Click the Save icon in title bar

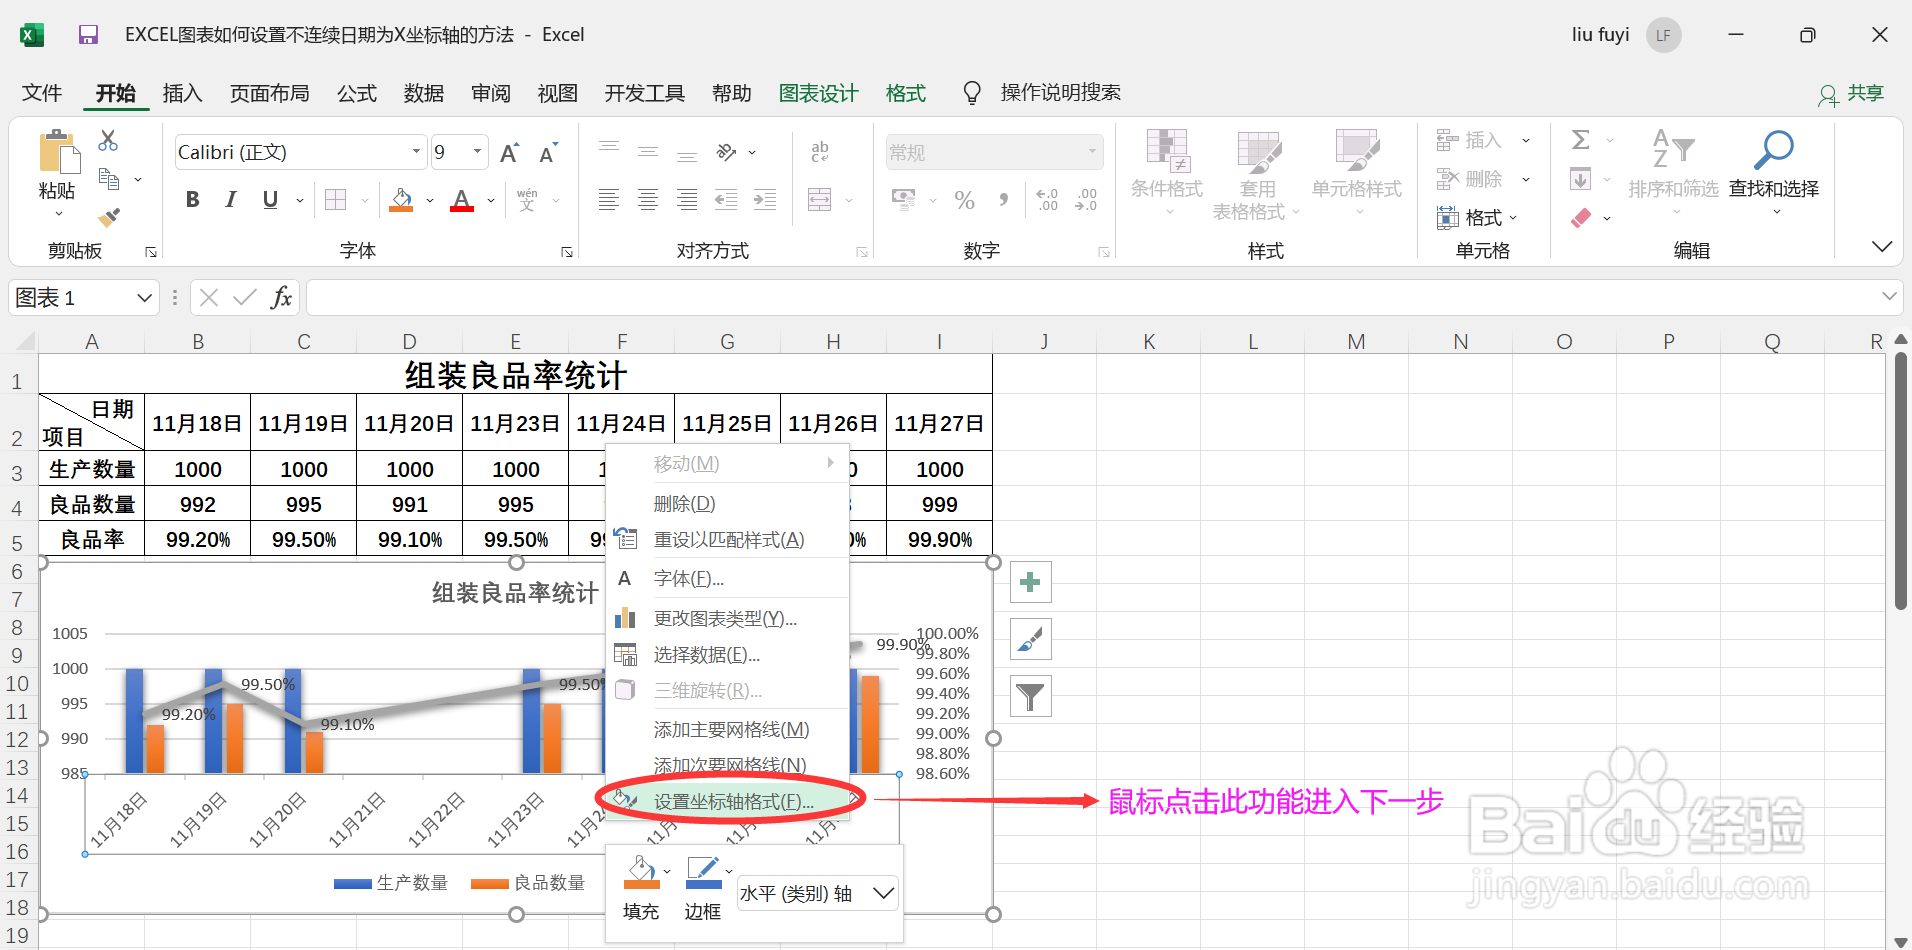[x=88, y=35]
